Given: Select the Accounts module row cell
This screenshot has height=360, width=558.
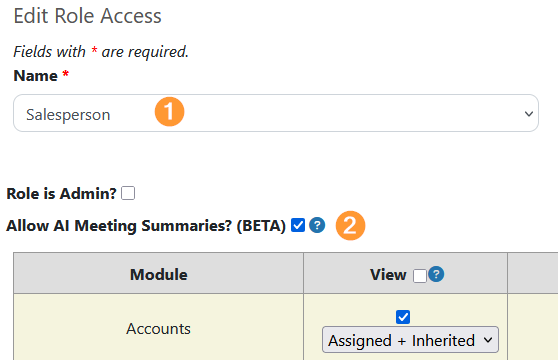Looking at the screenshot, I should click(x=158, y=328).
